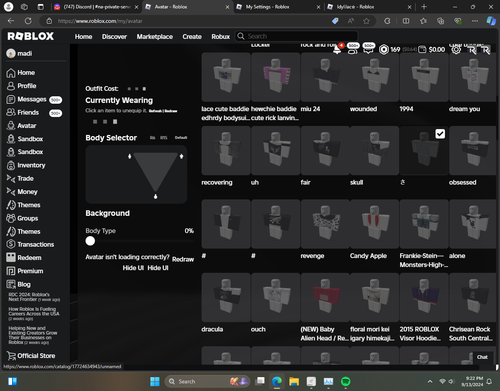Click the taskbar Search box
This screenshot has height=391, width=500.
[x=207, y=381]
